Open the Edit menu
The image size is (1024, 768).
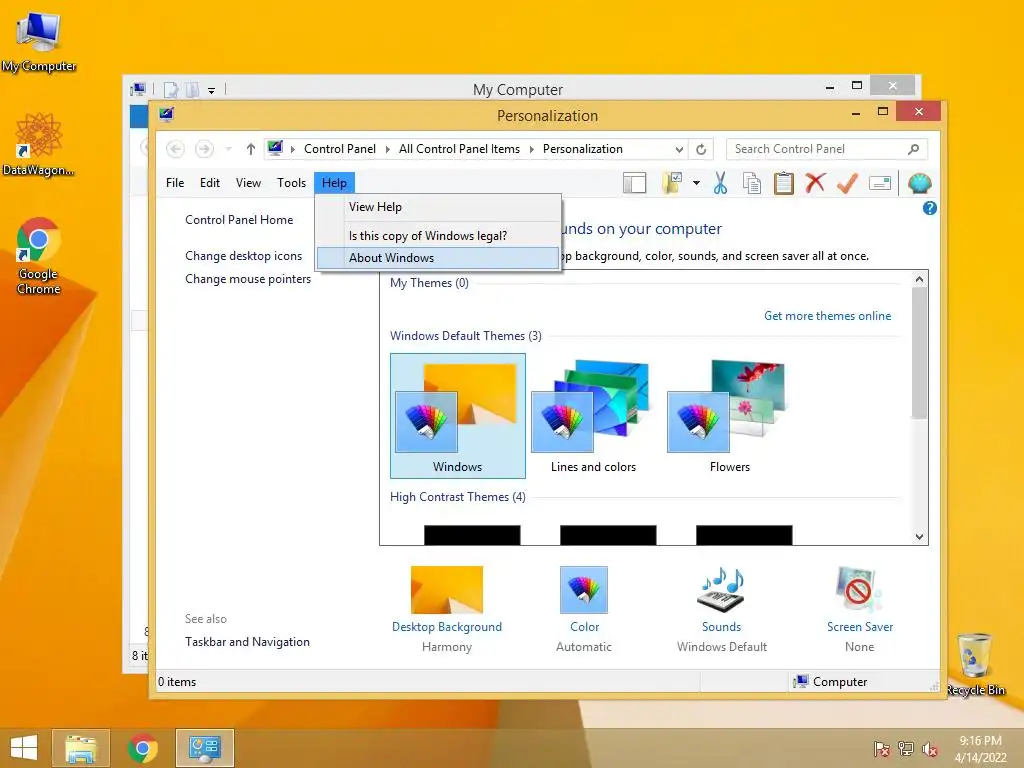coord(210,183)
